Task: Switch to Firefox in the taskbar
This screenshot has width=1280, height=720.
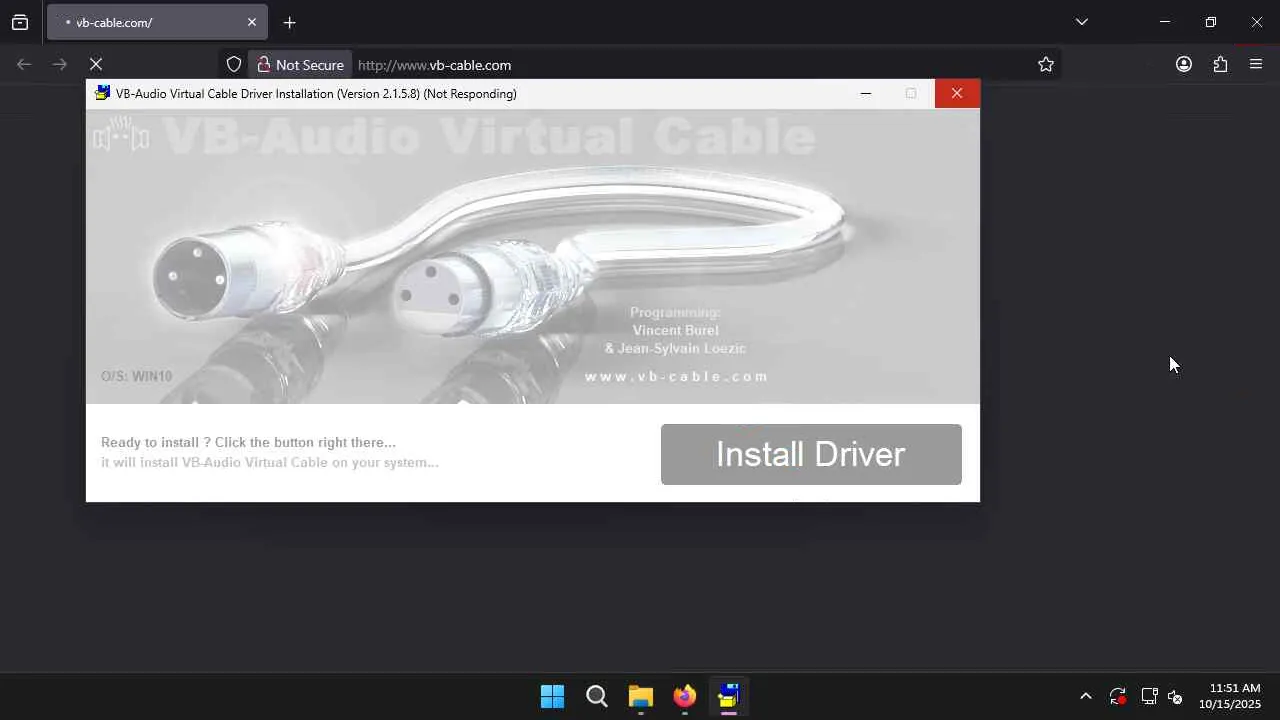Action: coord(685,696)
